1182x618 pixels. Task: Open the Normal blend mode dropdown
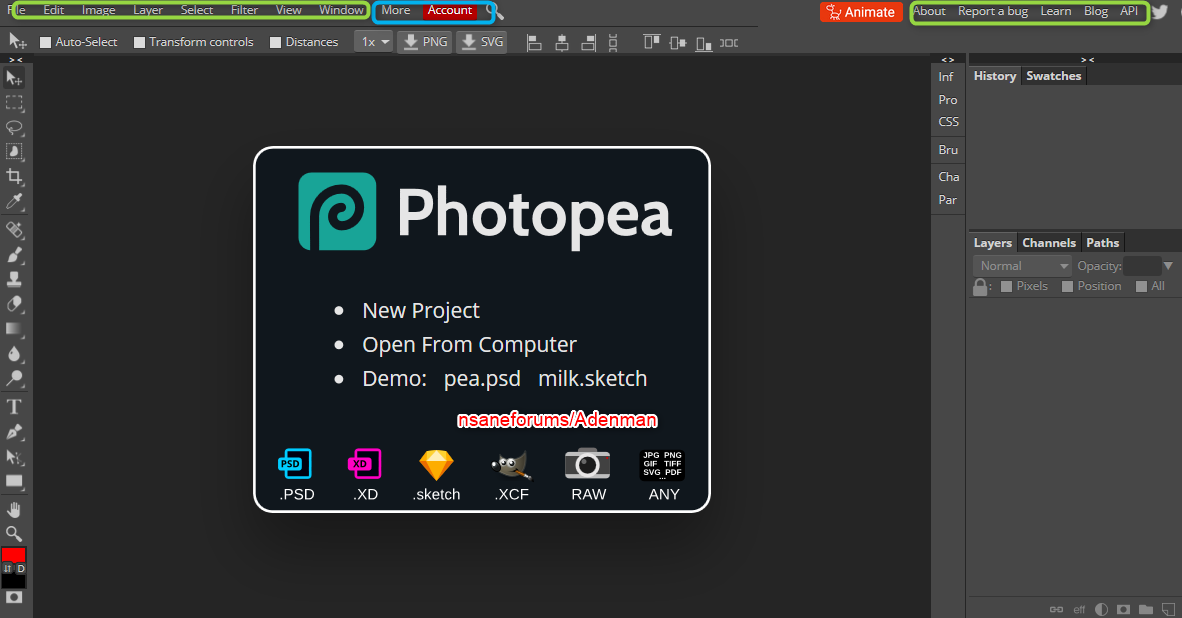pyautogui.click(x=1022, y=265)
